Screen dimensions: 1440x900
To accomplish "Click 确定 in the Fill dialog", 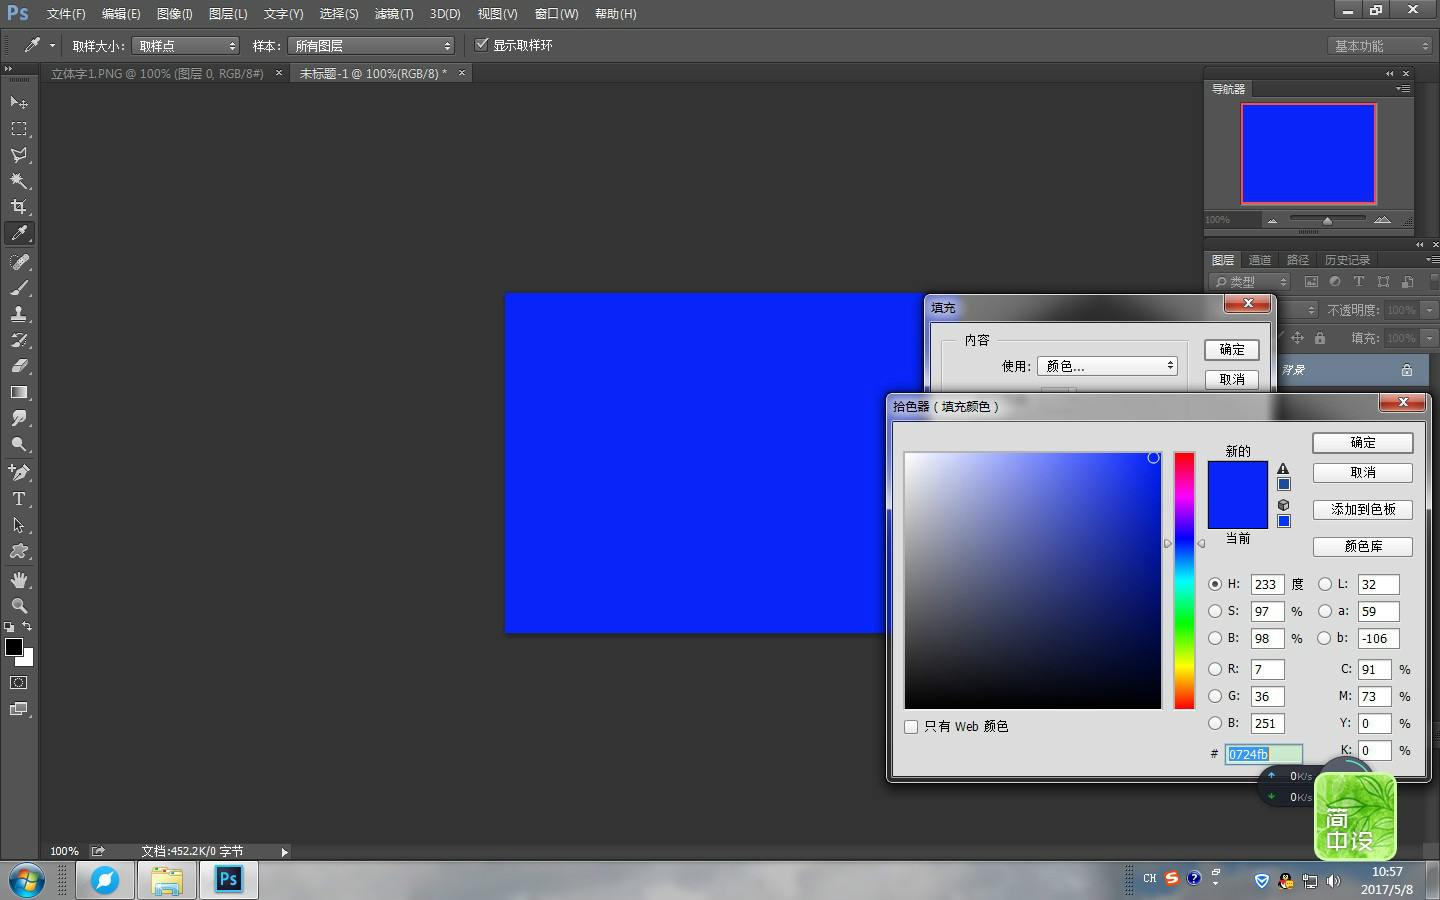I will [x=1232, y=350].
